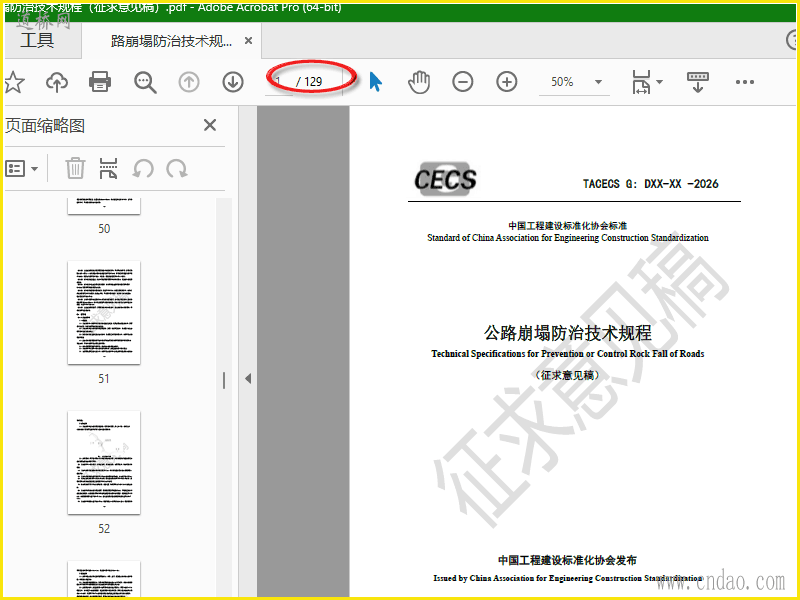Add the file to starred with star icon
Image resolution: width=800 pixels, height=600 pixels.
(x=14, y=82)
